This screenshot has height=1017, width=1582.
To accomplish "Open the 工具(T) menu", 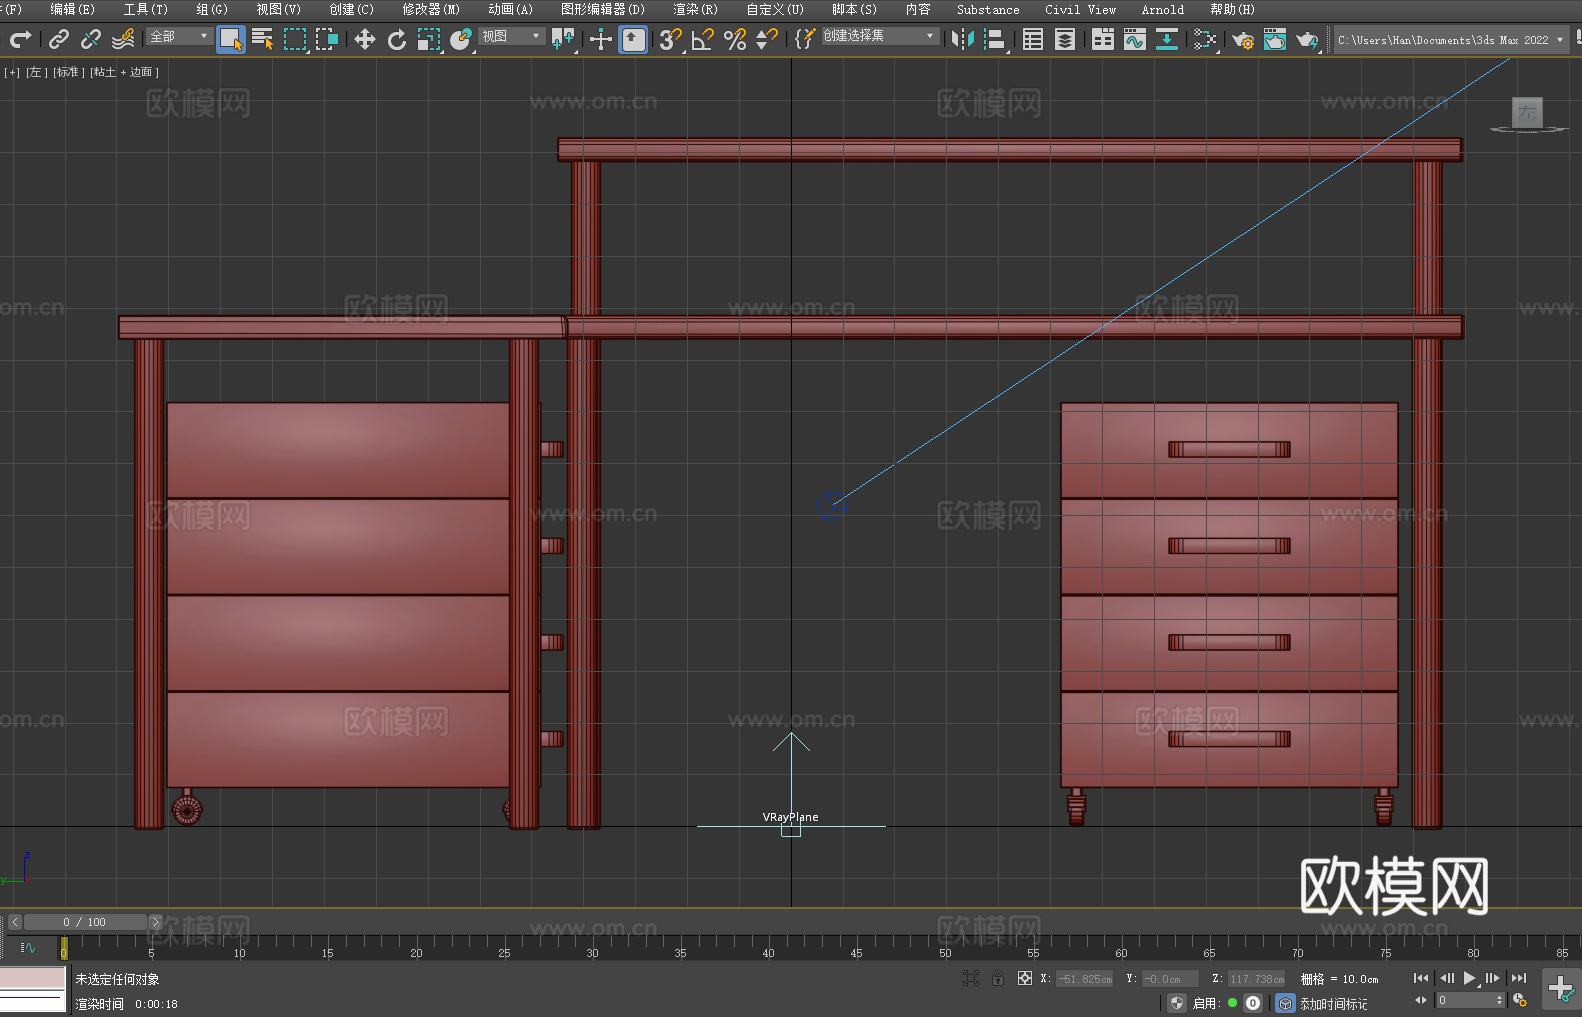I will (145, 9).
